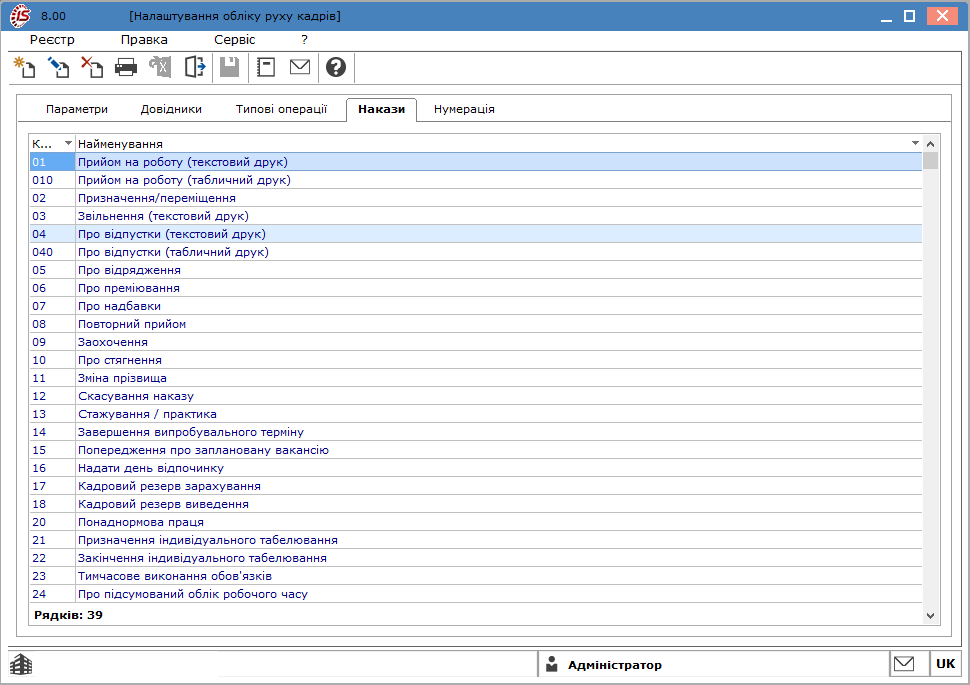Click the save diskette toolbar icon
The image size is (970, 685).
pyautogui.click(x=230, y=67)
